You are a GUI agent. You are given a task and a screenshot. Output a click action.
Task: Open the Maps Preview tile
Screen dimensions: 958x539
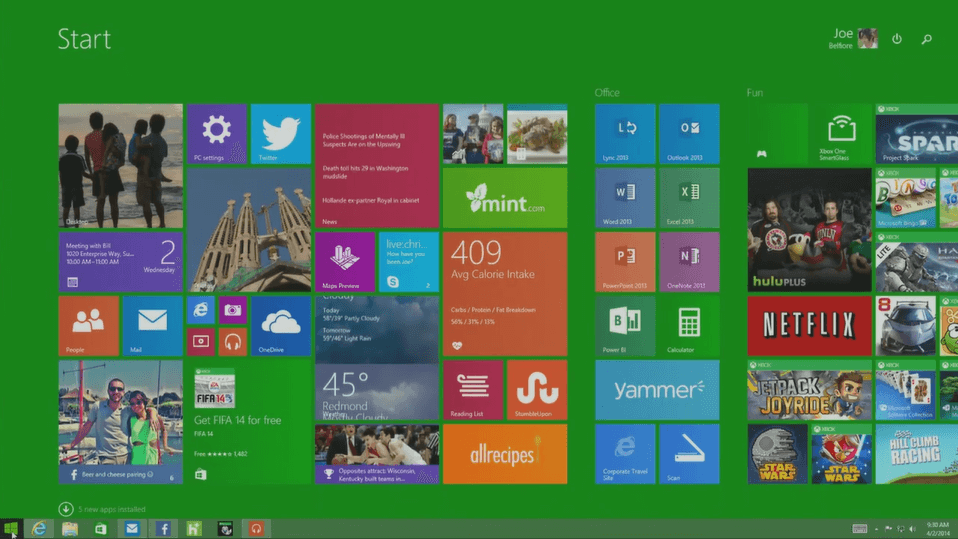(x=345, y=262)
